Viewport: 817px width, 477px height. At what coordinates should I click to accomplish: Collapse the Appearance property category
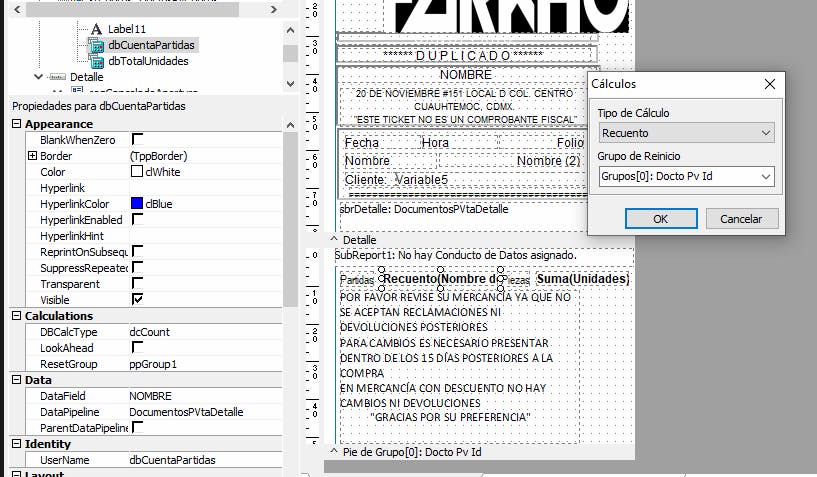tap(17, 124)
